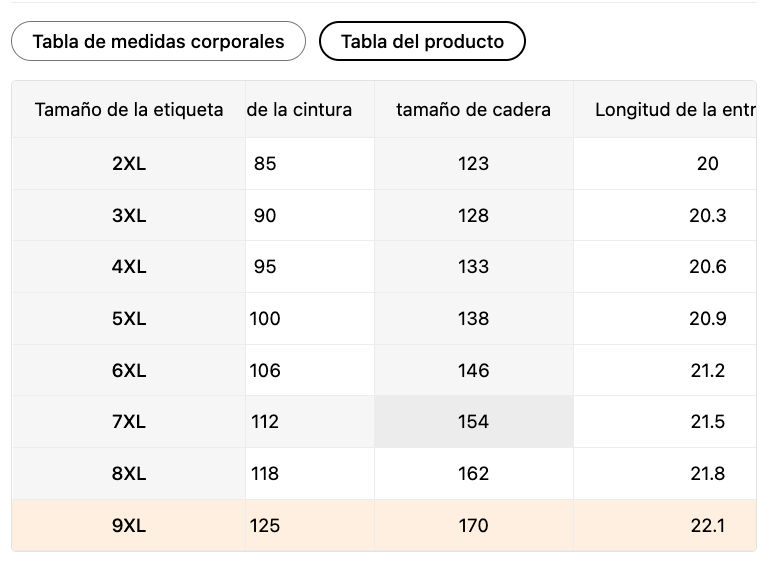Switch to Tabla de medidas corporales tab
This screenshot has height=572, width=774.
pyautogui.click(x=158, y=41)
